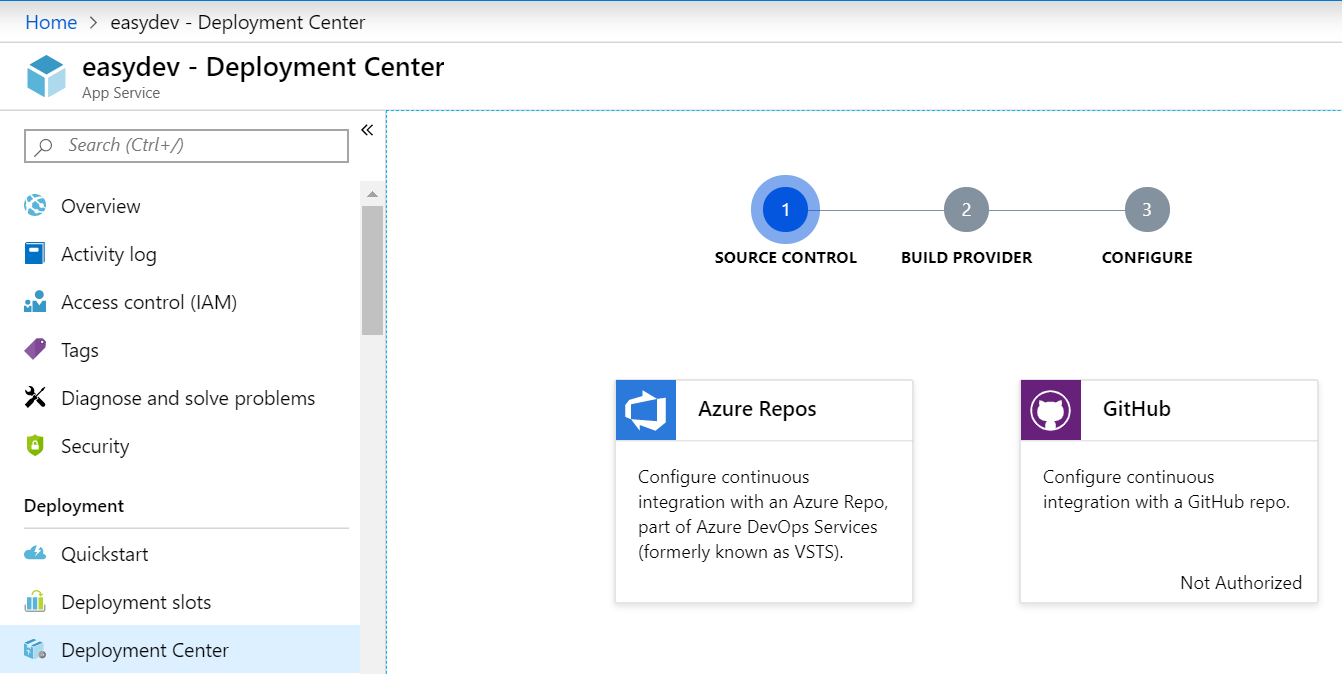Click the Access control (IAM) people icon
Image resolution: width=1342 pixels, height=674 pixels.
pos(35,301)
